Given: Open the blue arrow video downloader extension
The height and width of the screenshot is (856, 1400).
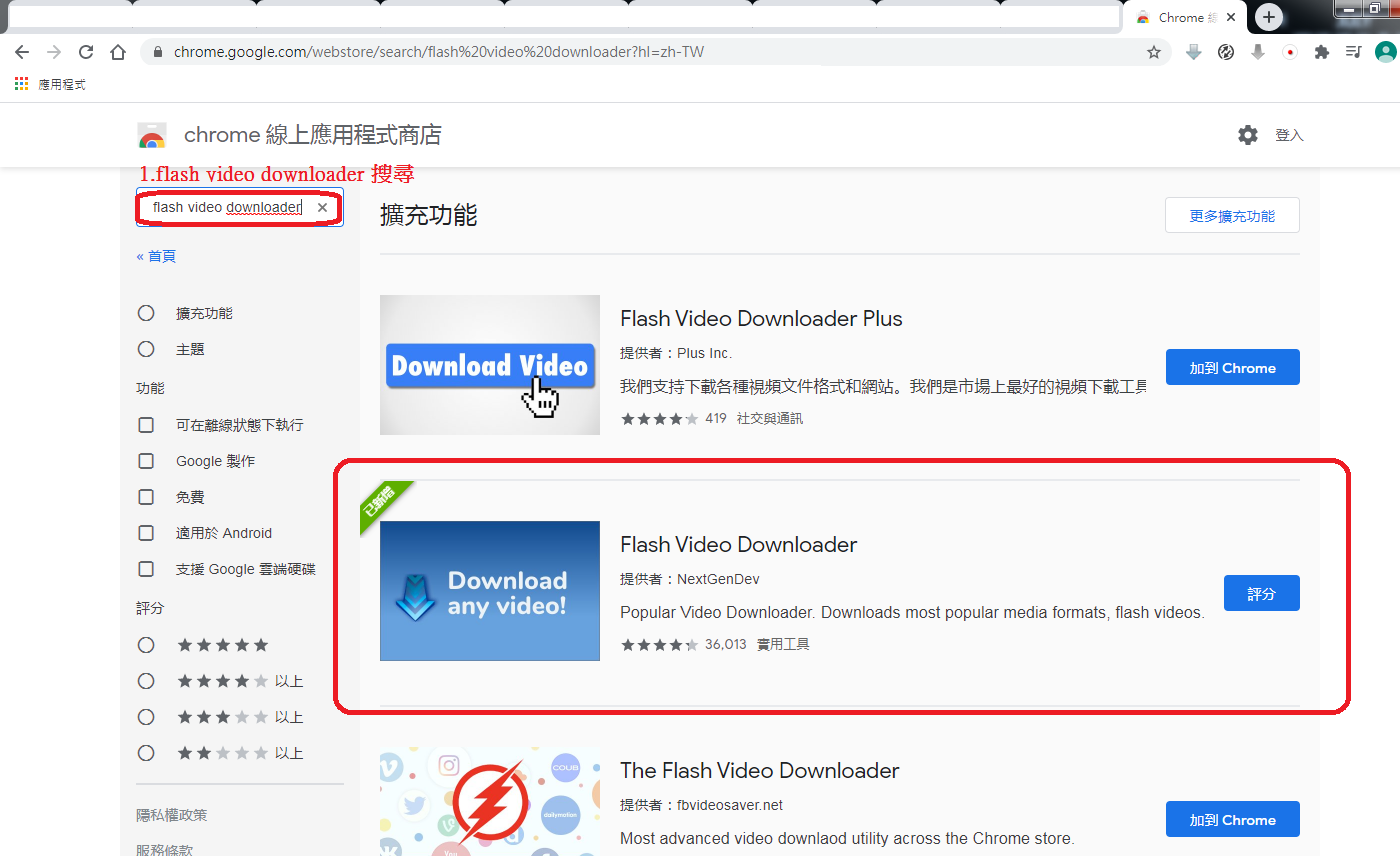Looking at the screenshot, I should [x=1193, y=52].
